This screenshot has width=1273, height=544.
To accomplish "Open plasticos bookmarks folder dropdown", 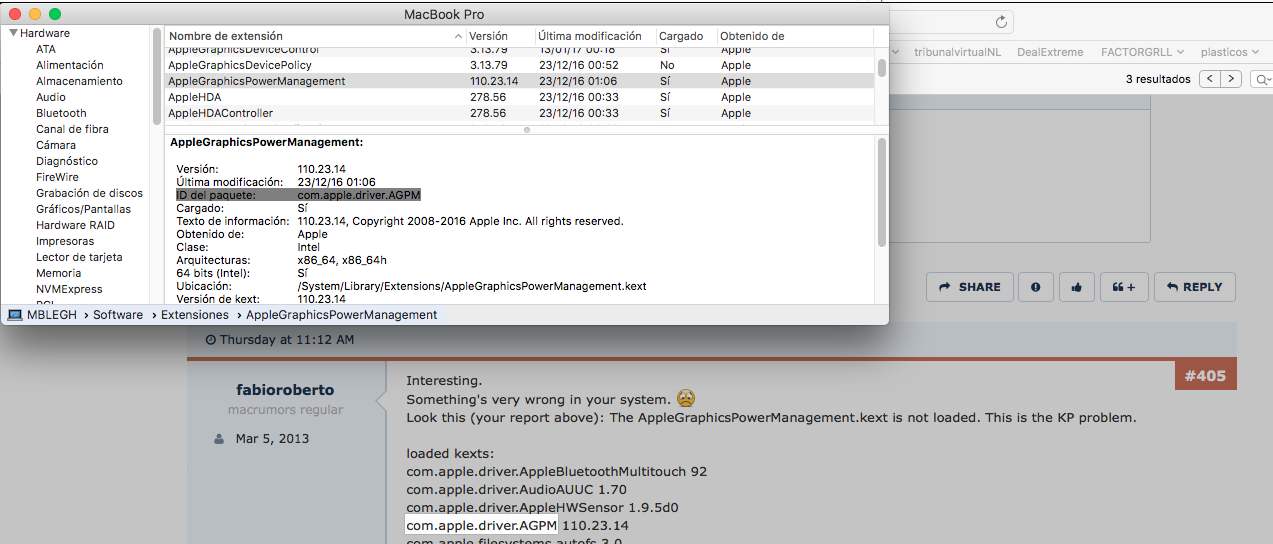I will coord(1229,52).
